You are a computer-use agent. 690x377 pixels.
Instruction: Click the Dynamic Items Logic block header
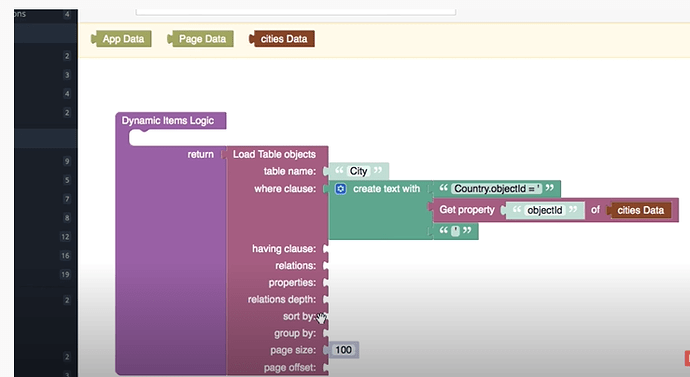(171, 121)
